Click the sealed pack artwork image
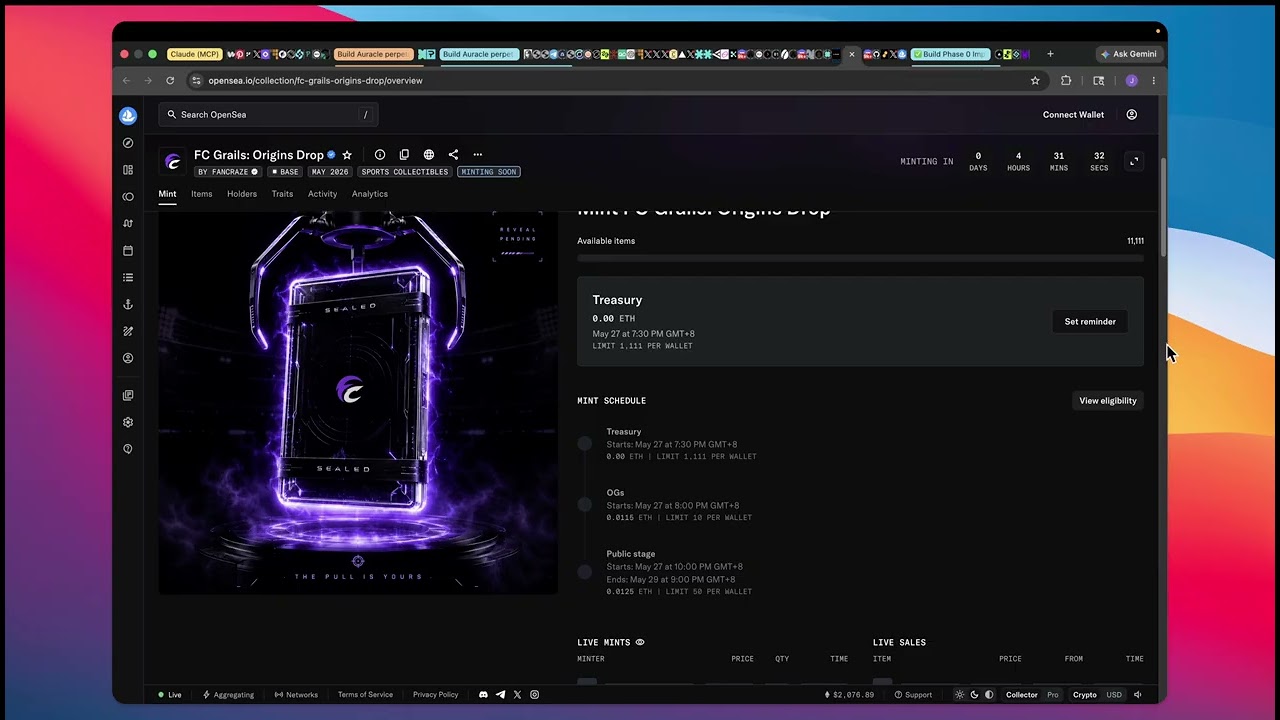The height and width of the screenshot is (720, 1280). (x=358, y=402)
